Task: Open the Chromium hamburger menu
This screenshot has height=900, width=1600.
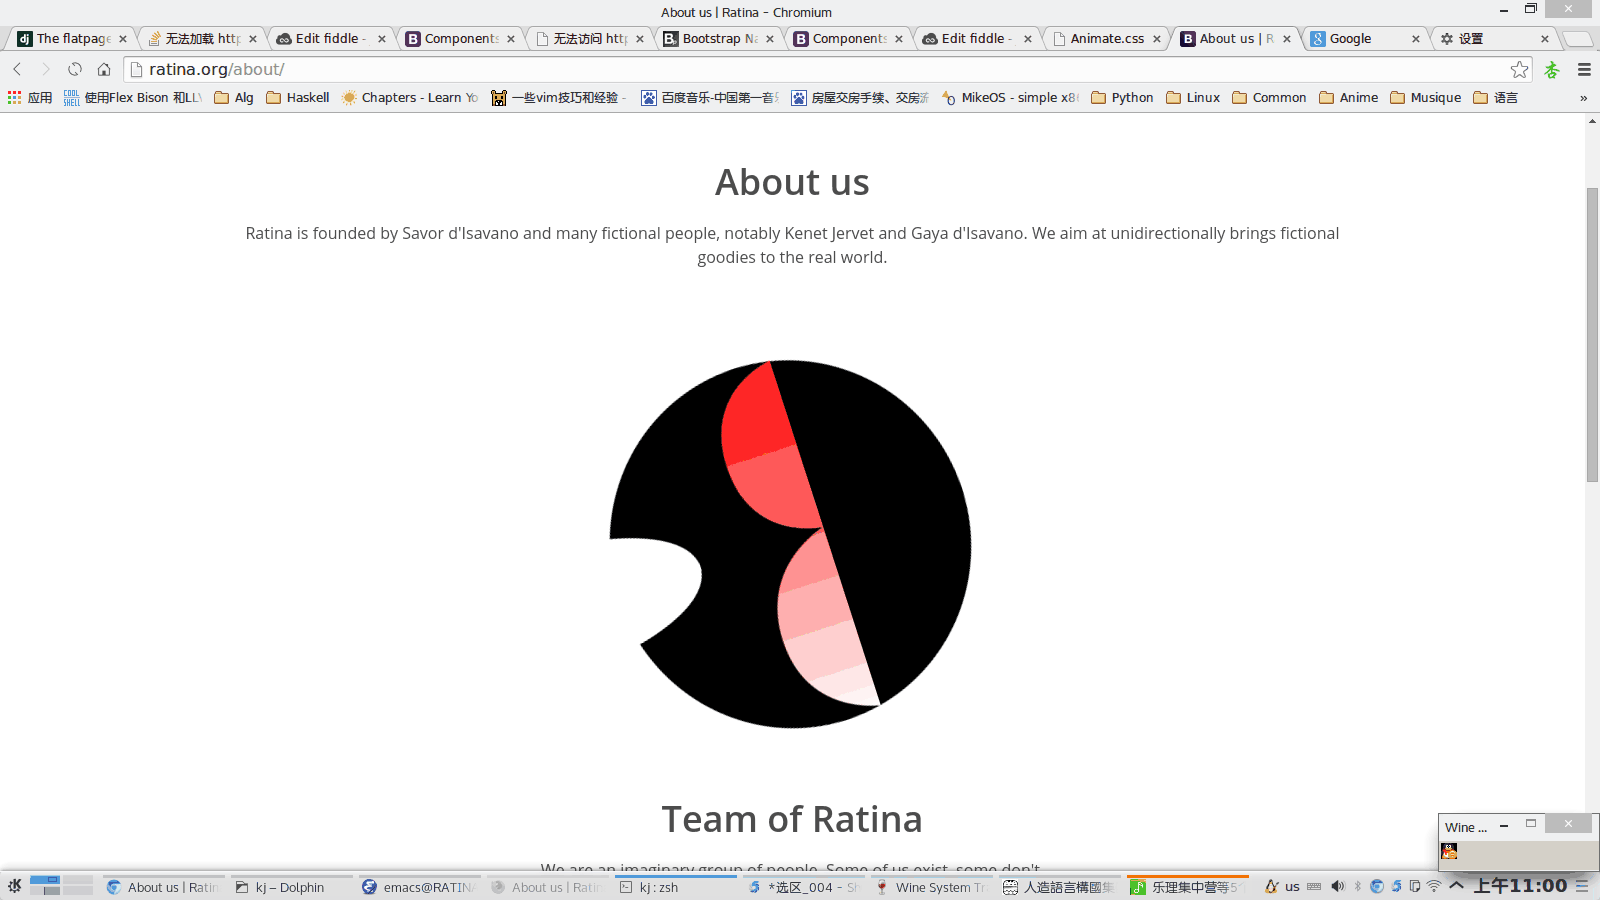Action: point(1584,69)
